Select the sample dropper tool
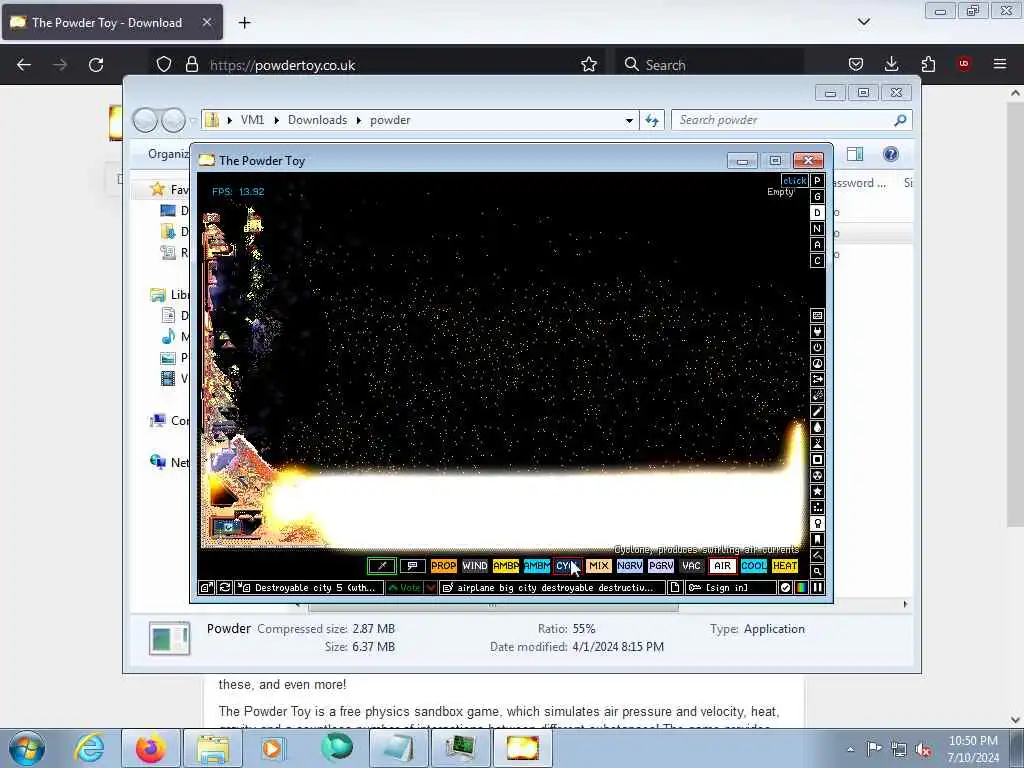This screenshot has width=1024, height=768. coord(382,566)
